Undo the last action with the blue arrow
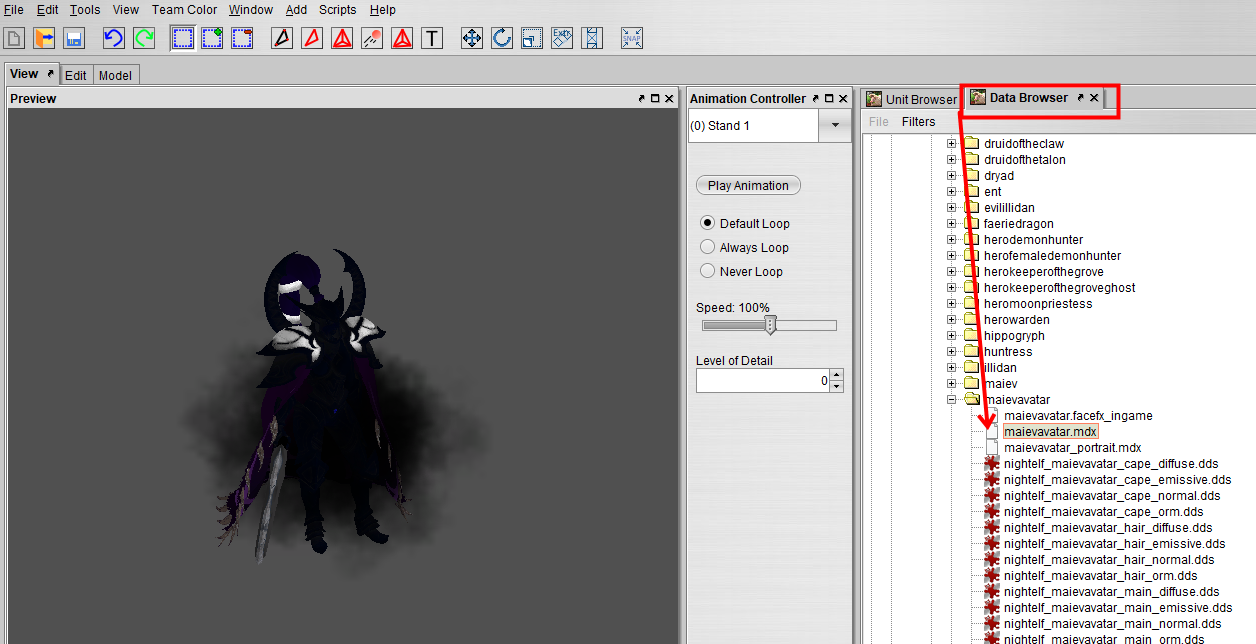Image resolution: width=1256 pixels, height=644 pixels. [113, 38]
